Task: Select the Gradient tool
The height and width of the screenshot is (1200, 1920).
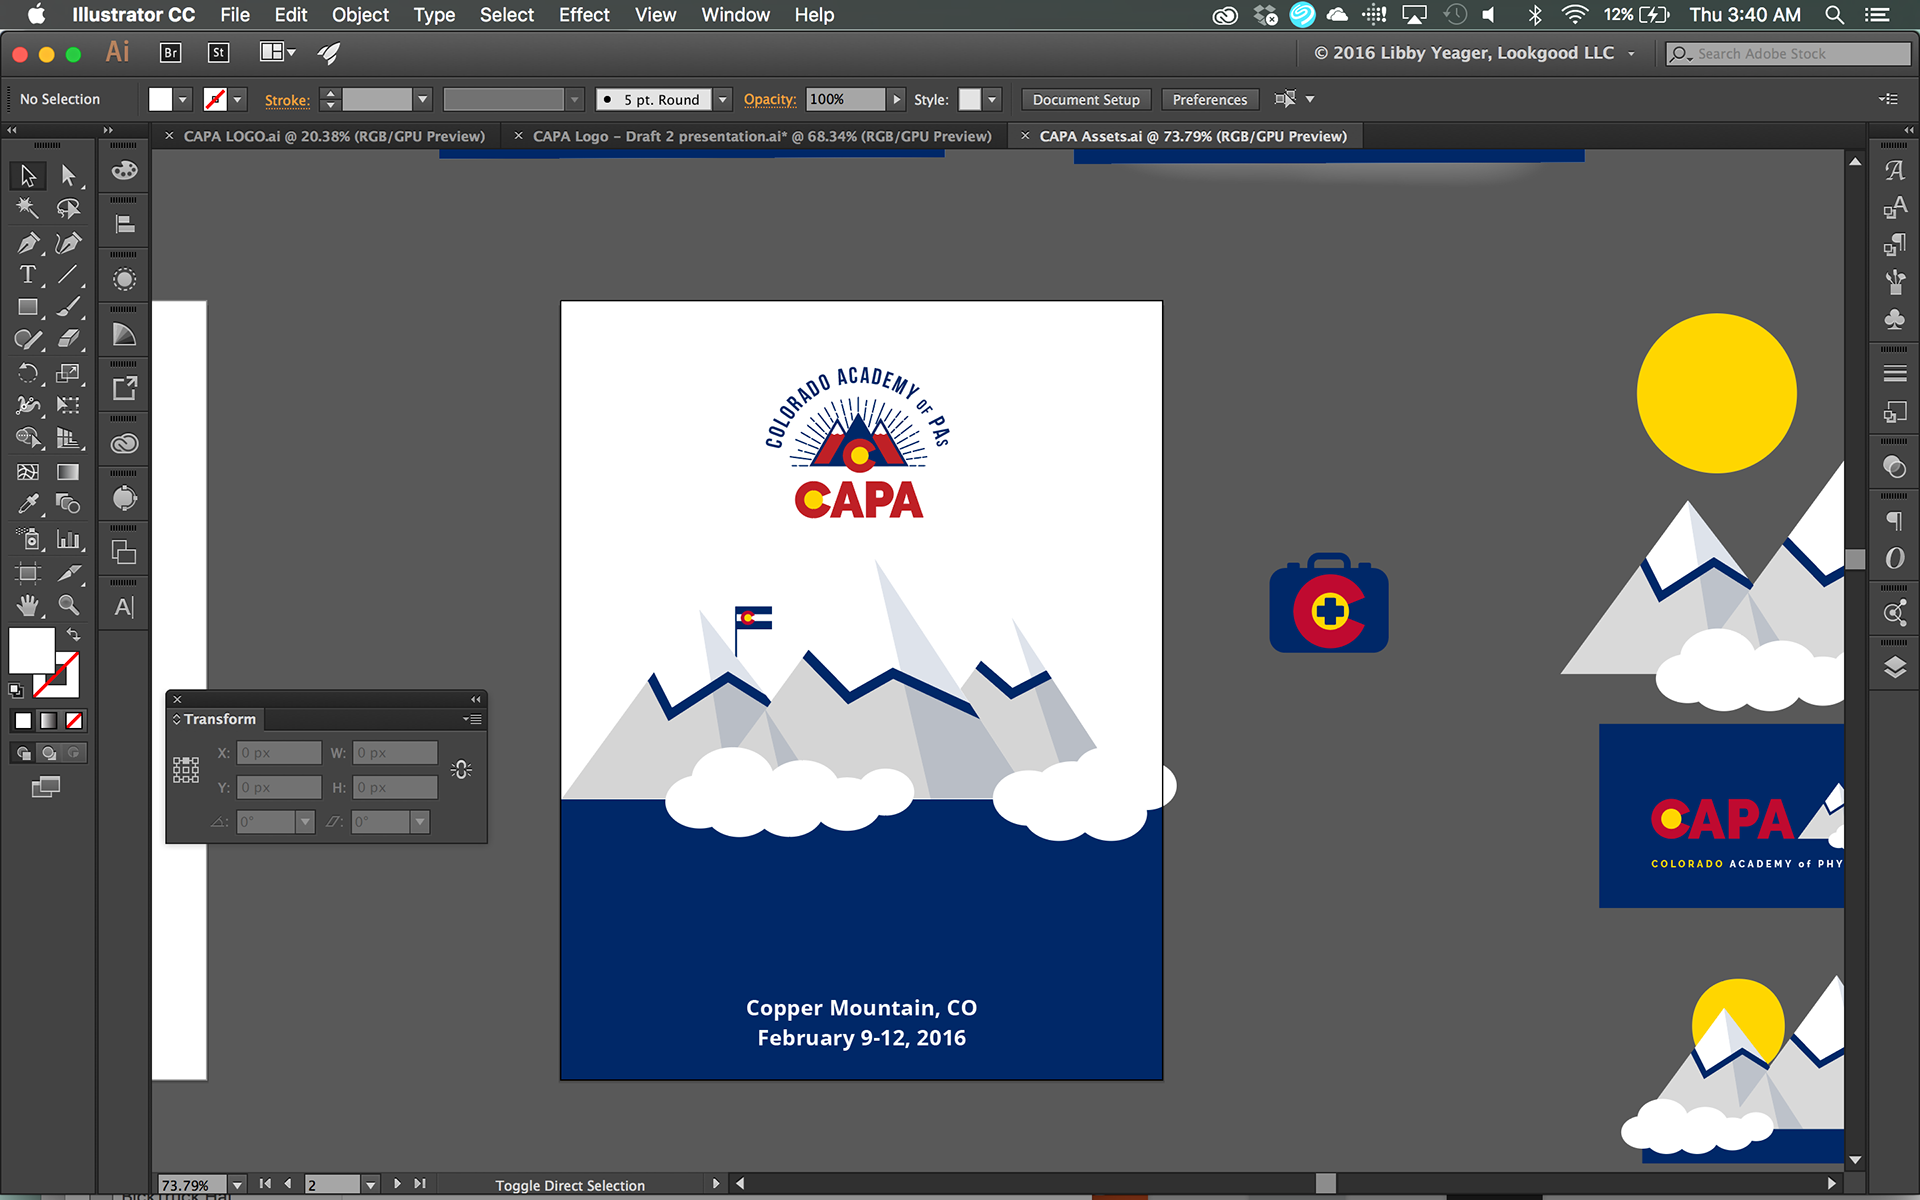Action: 68,472
